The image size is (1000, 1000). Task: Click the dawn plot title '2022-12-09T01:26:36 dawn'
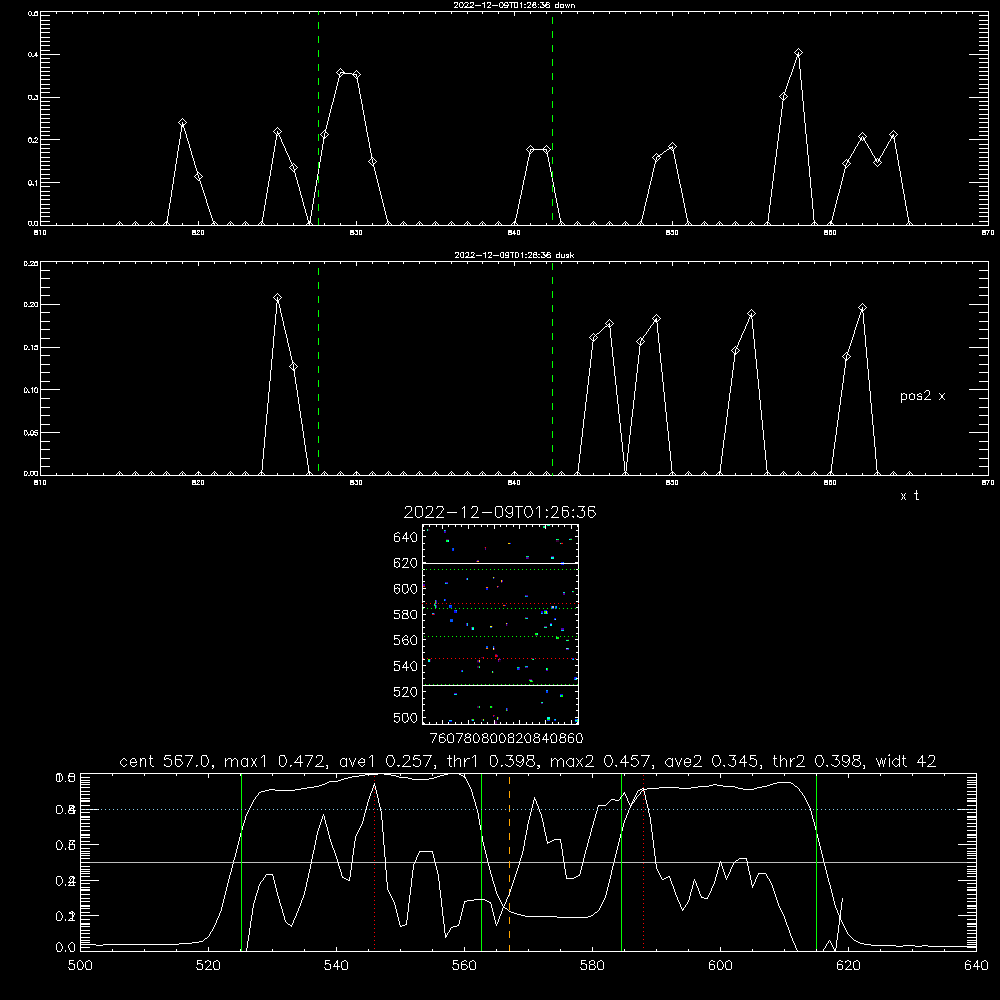point(514,5)
